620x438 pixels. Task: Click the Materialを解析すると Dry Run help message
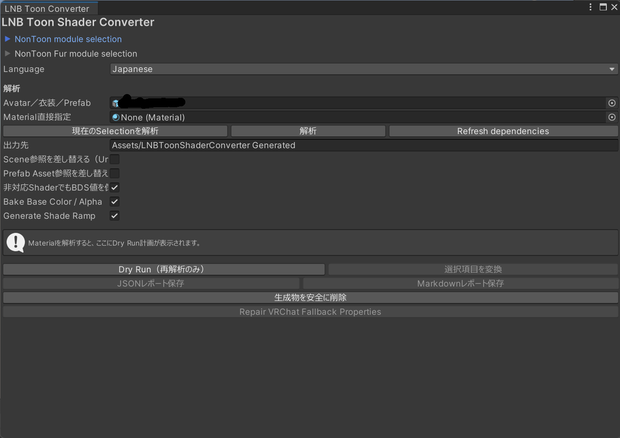click(114, 243)
